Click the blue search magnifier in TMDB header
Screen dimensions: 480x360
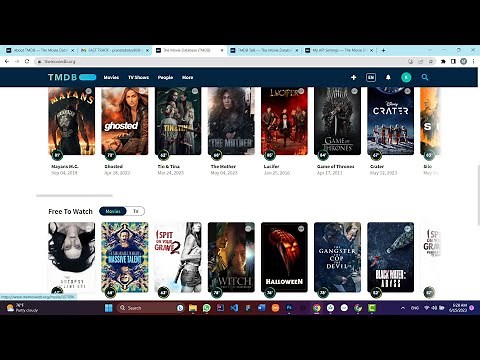click(425, 77)
